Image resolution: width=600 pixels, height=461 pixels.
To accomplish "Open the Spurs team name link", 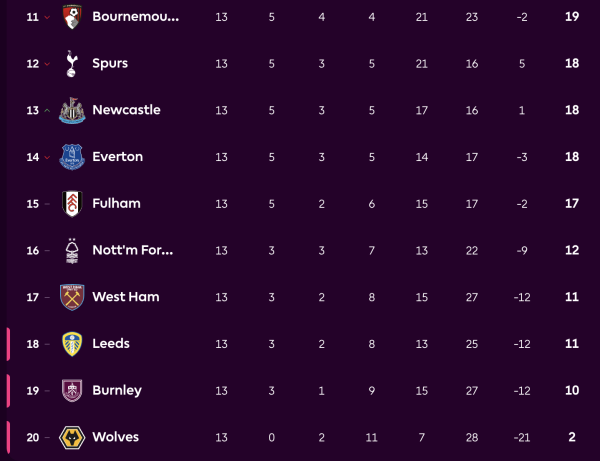I will [110, 63].
